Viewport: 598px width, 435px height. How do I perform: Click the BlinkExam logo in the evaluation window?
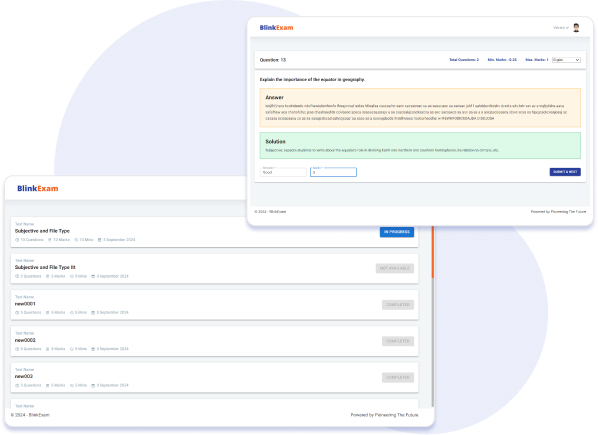[276, 27]
